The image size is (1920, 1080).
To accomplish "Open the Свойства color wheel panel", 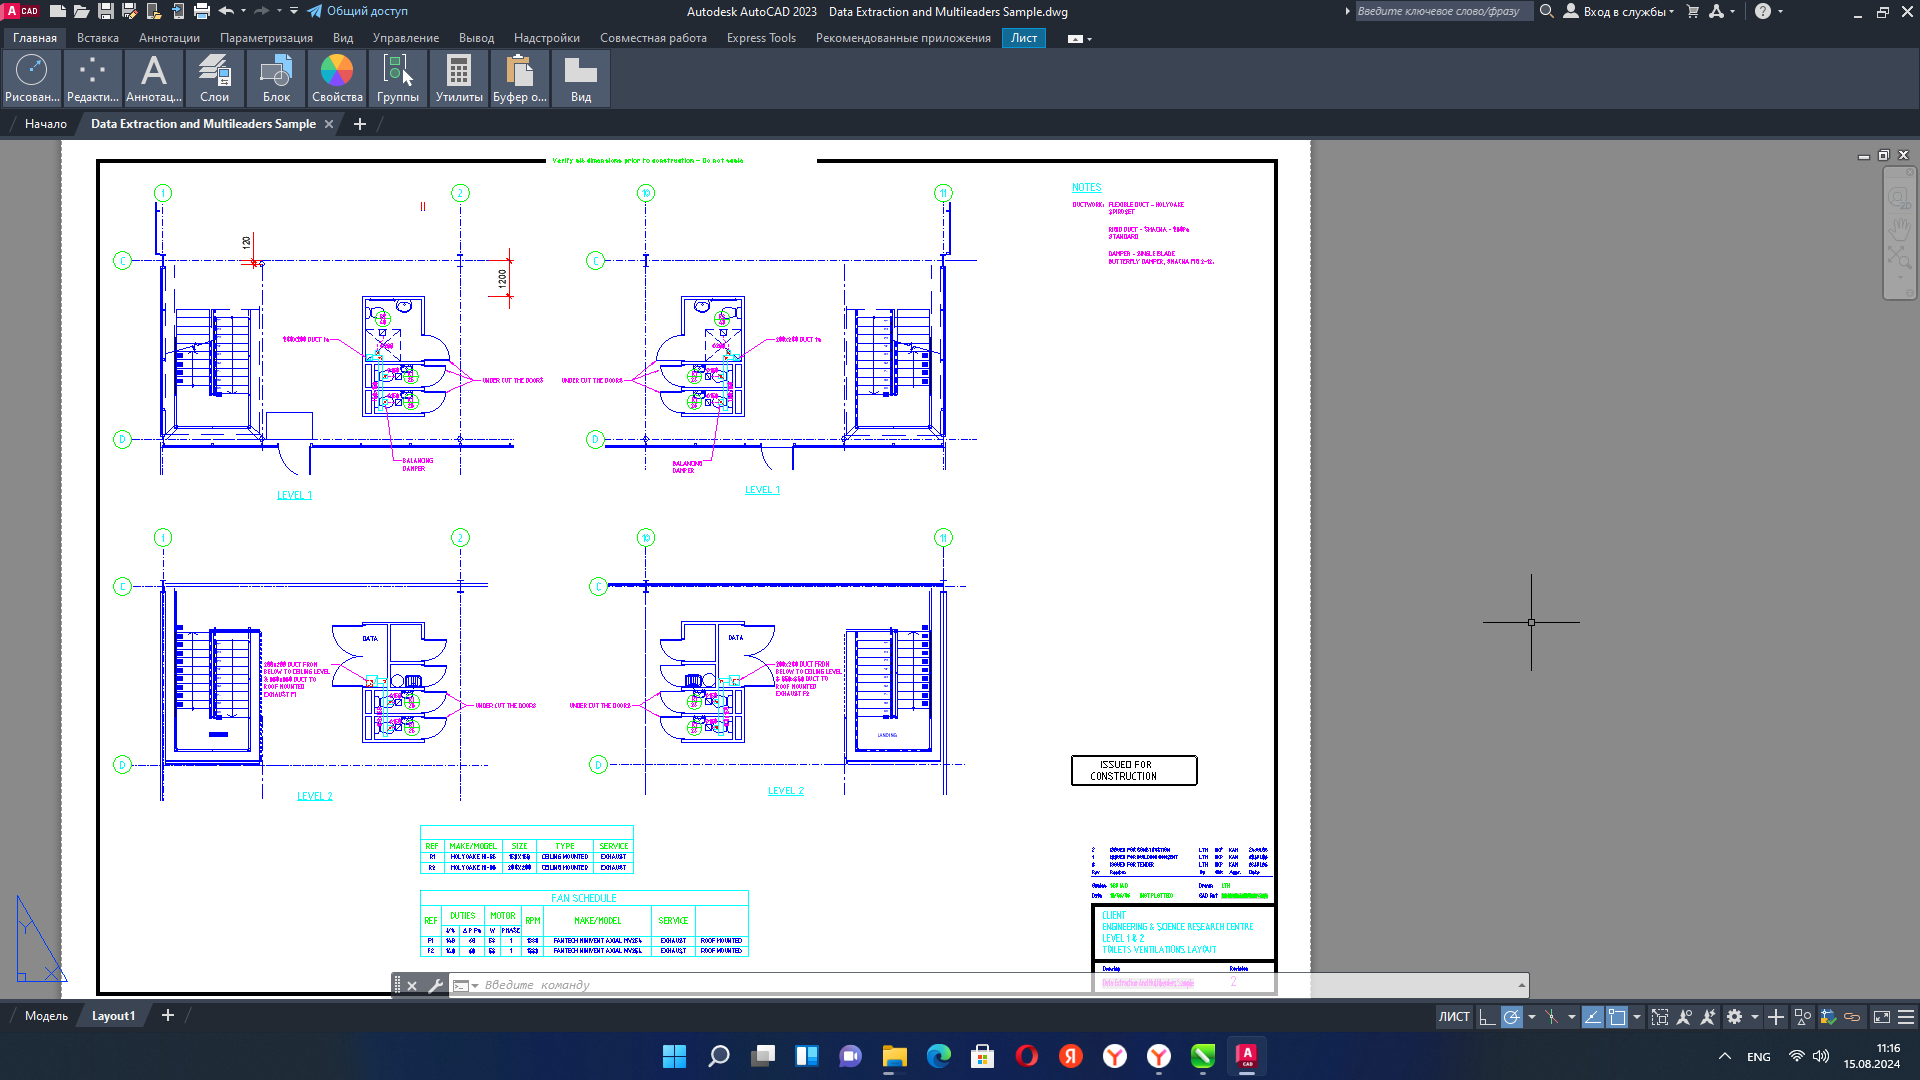I will pos(337,78).
